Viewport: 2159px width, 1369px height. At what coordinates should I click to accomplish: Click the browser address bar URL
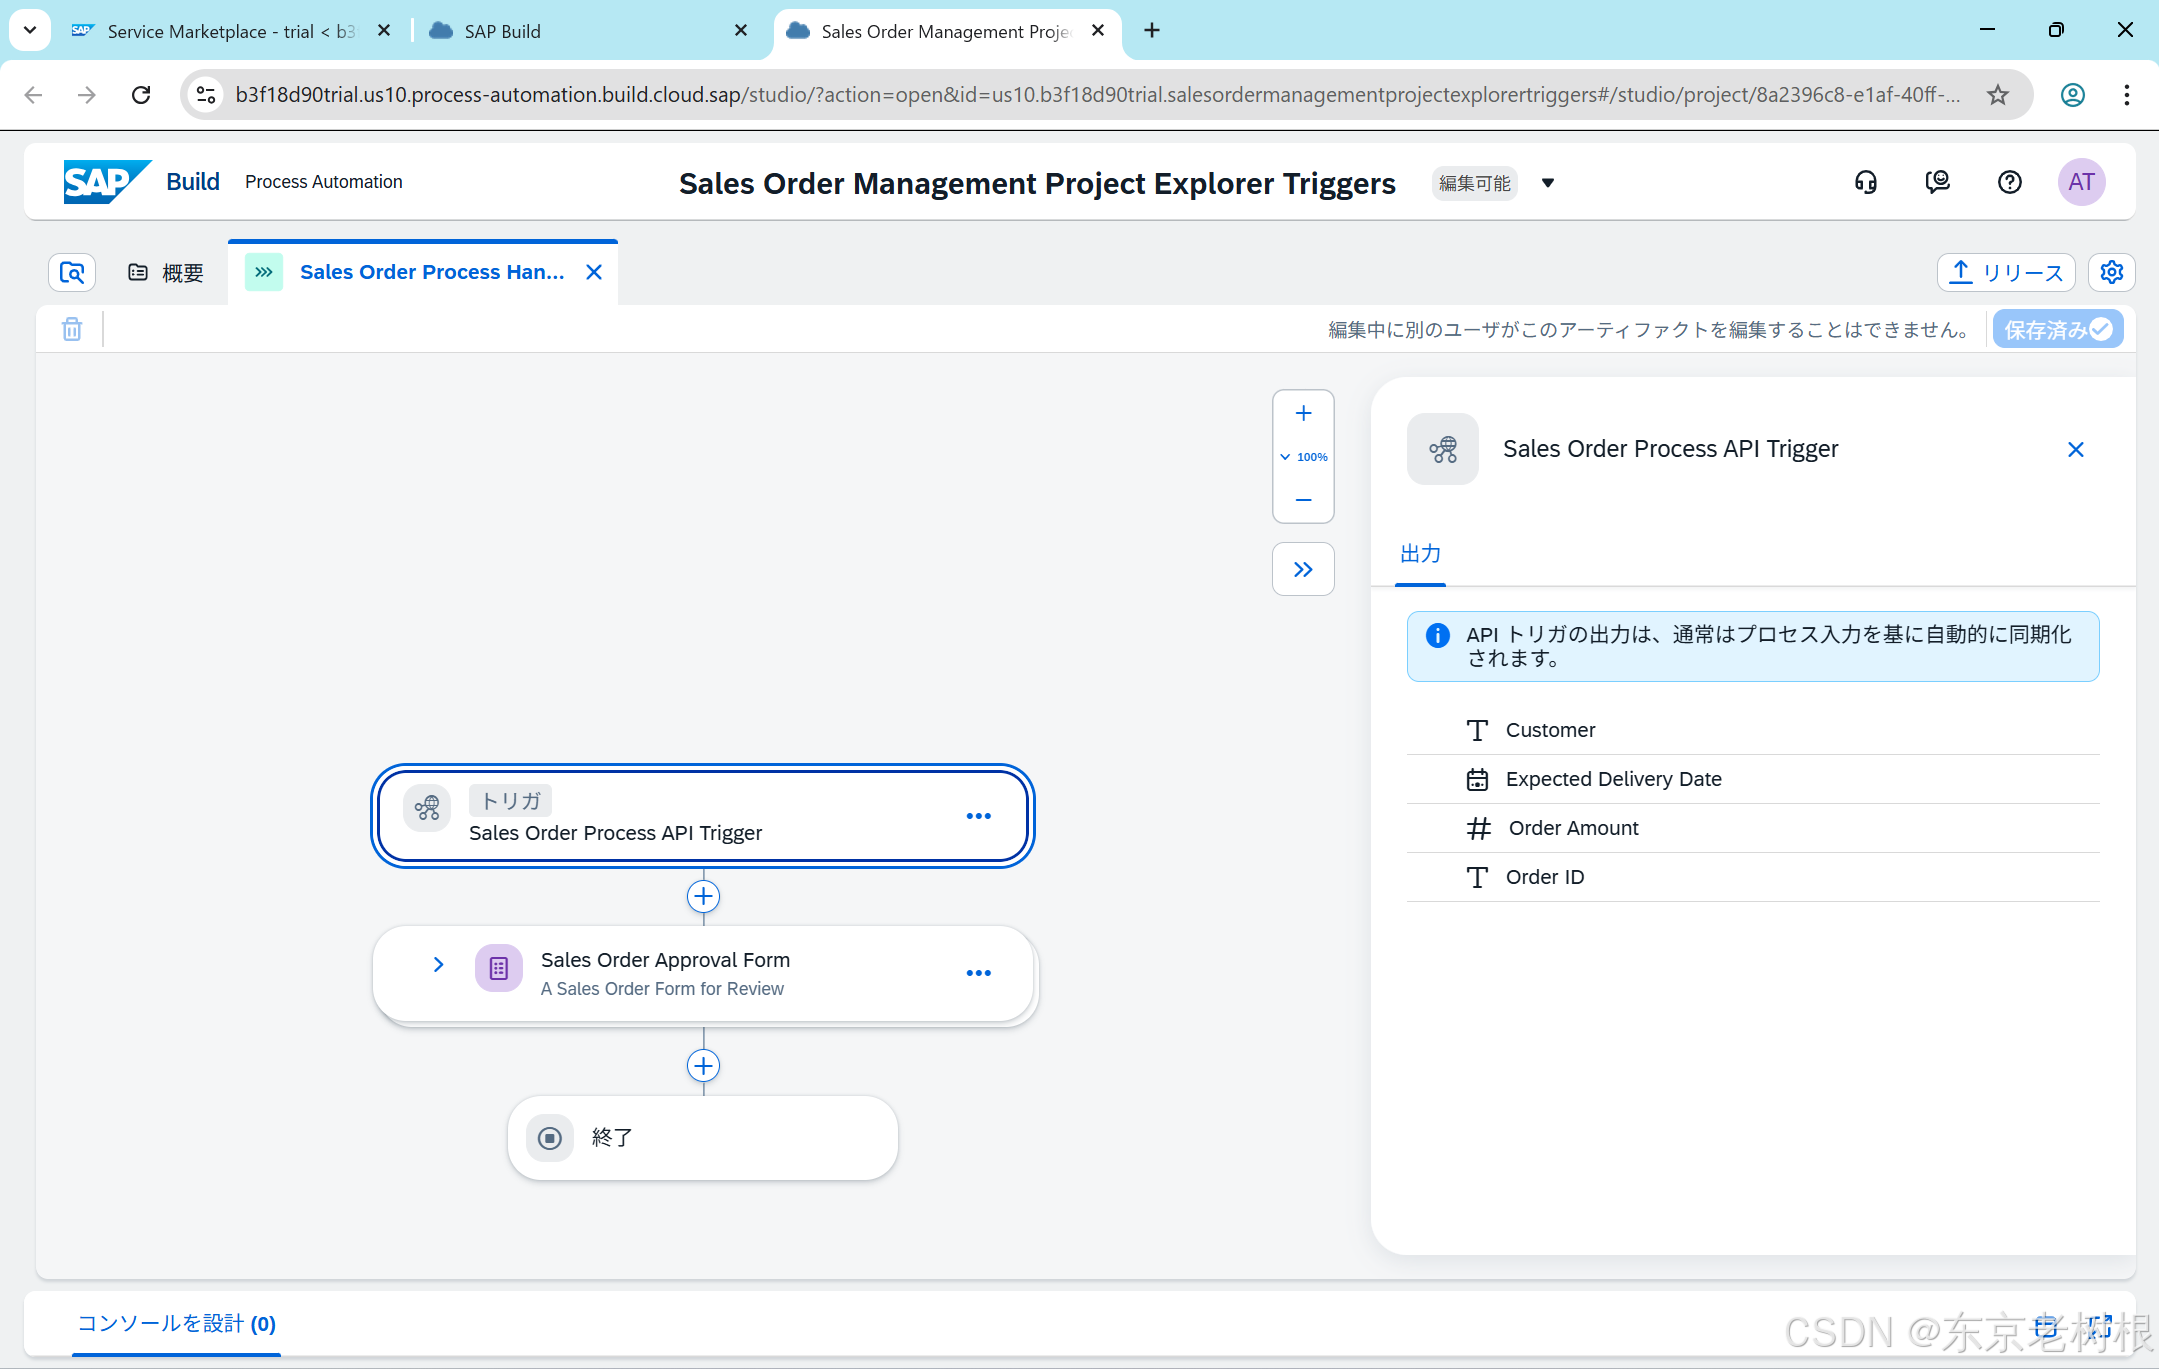click(1097, 95)
